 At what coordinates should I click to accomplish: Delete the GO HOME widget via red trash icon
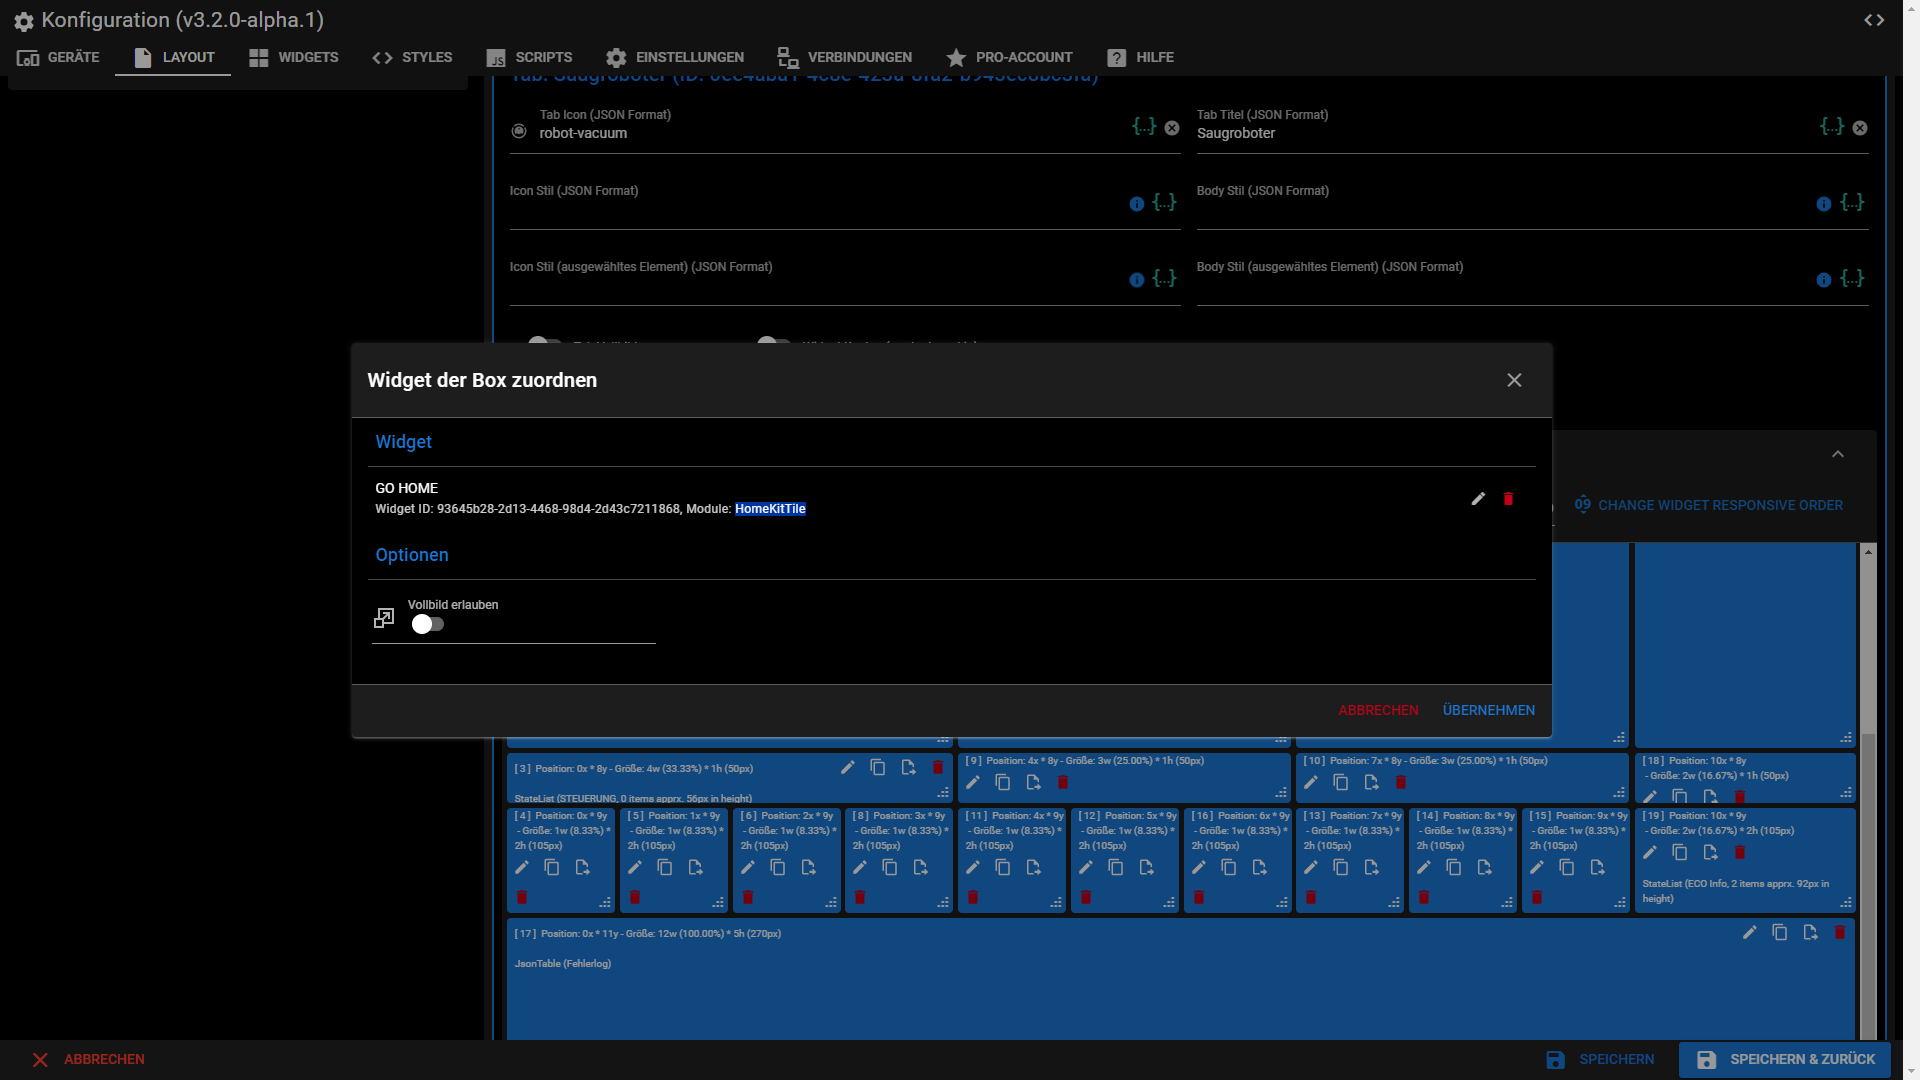tap(1508, 499)
